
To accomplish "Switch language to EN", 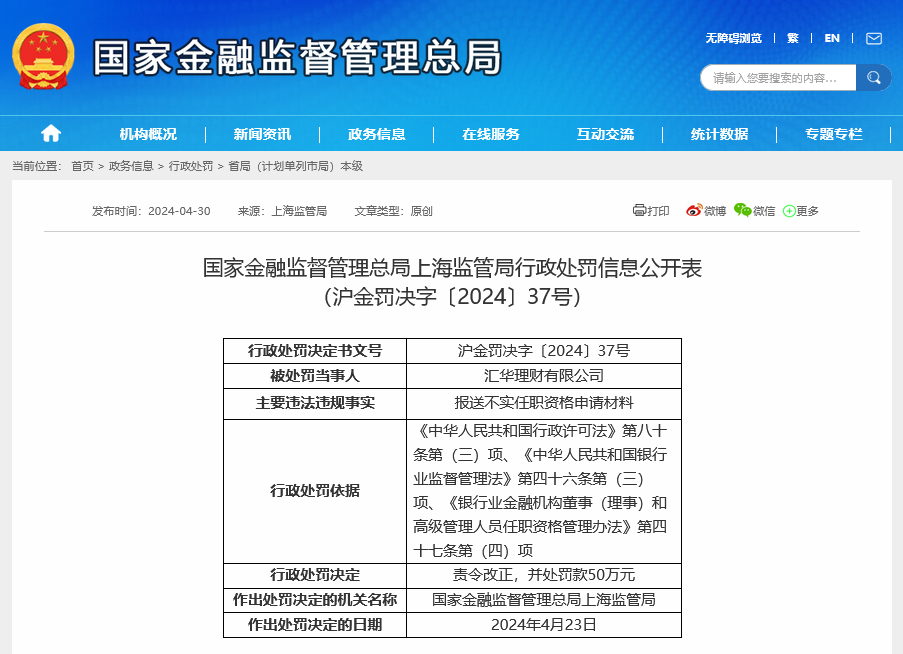I will [831, 38].
